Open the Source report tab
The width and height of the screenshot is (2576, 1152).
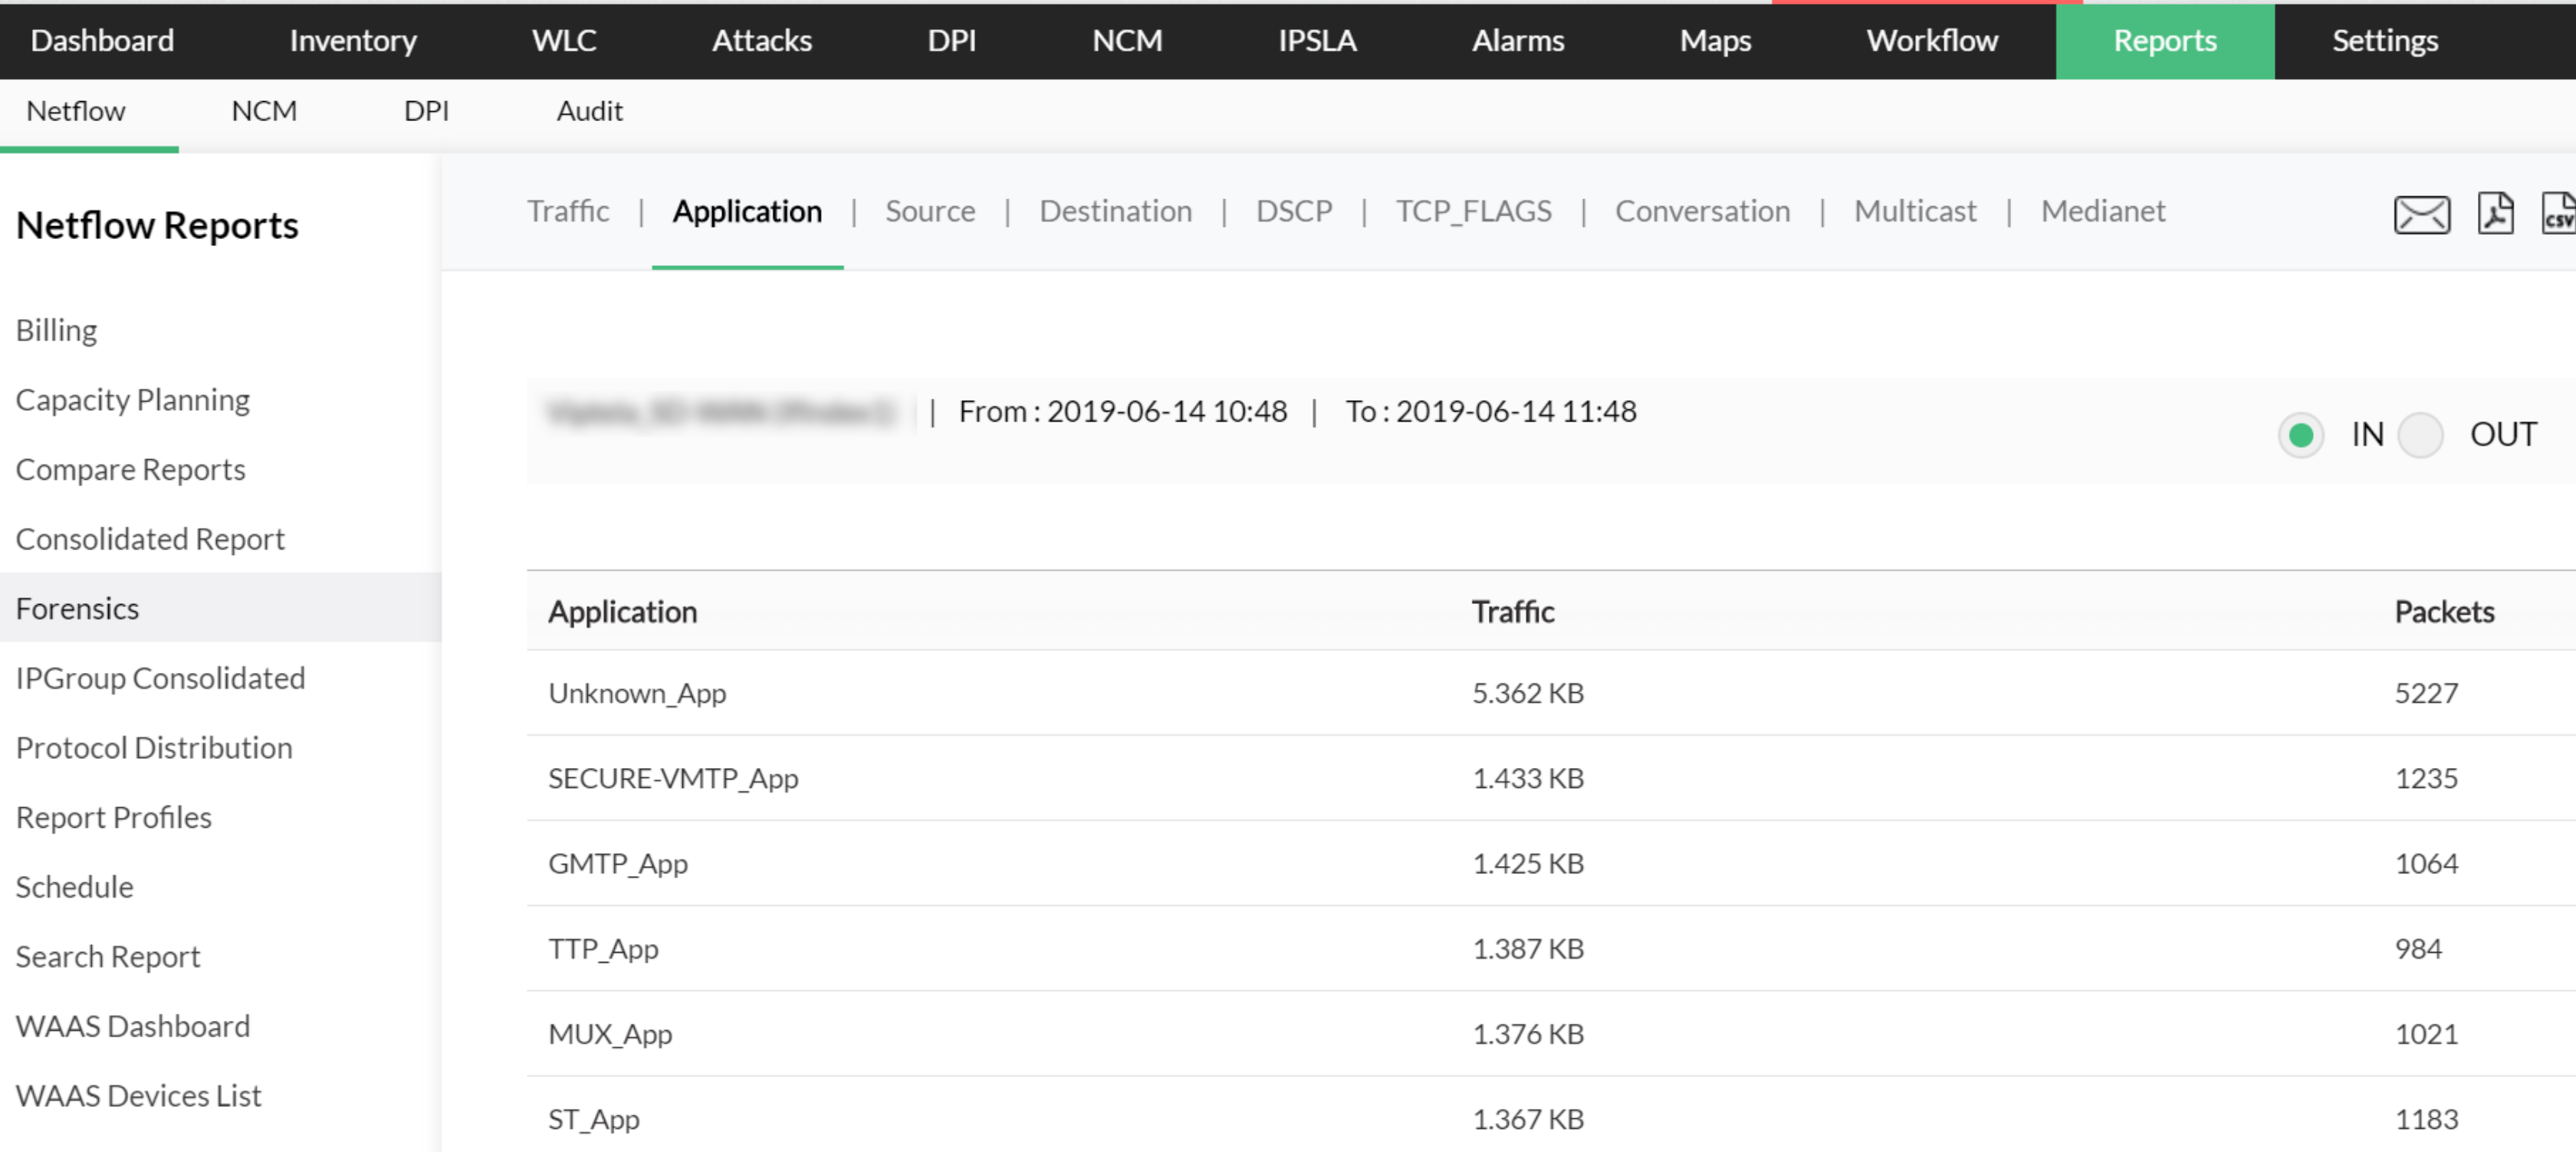(929, 211)
